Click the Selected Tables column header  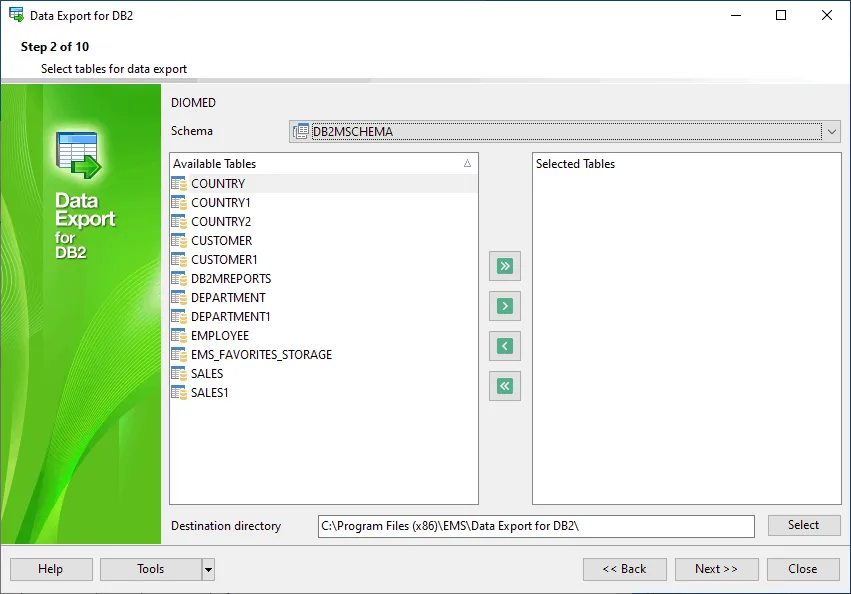pyautogui.click(x=687, y=163)
